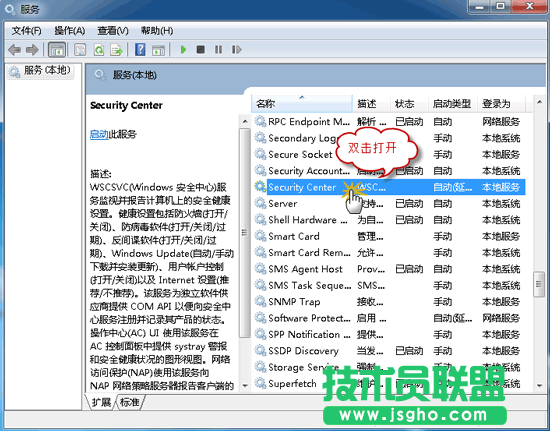Open Help via the question-mark icon

click(140, 50)
